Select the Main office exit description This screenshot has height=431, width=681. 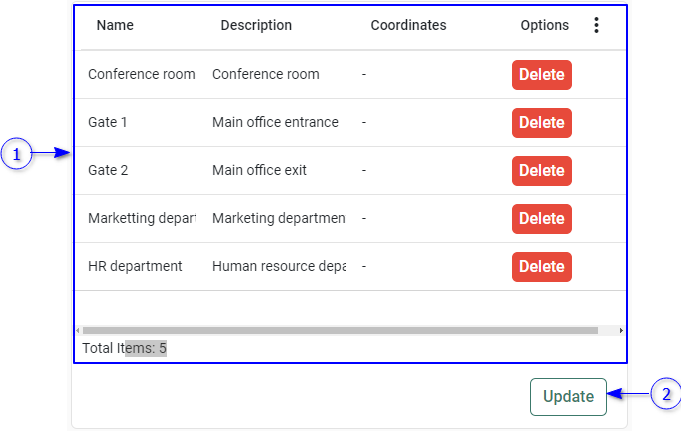coord(259,171)
